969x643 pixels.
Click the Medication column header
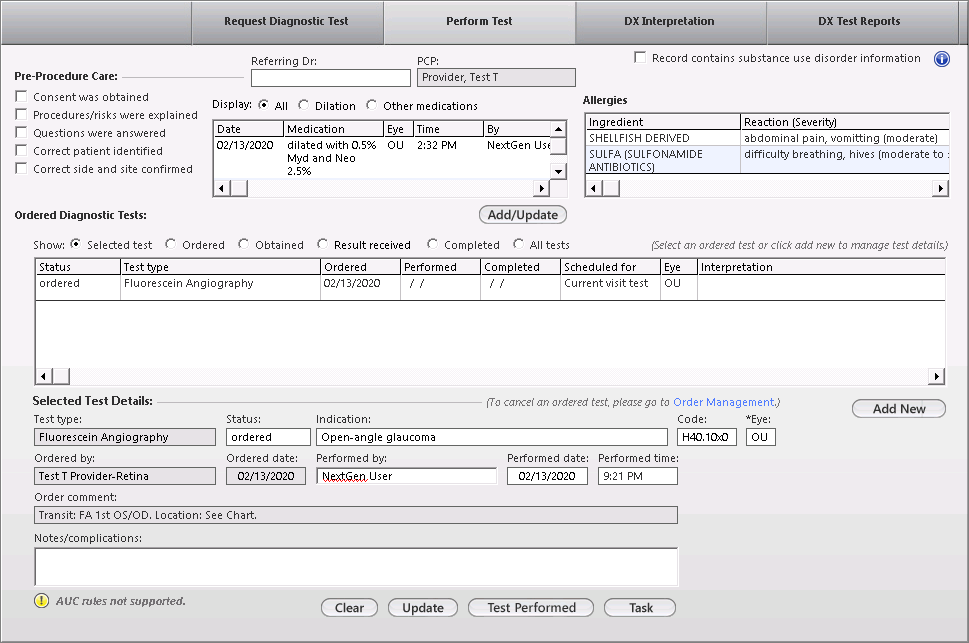click(x=333, y=129)
